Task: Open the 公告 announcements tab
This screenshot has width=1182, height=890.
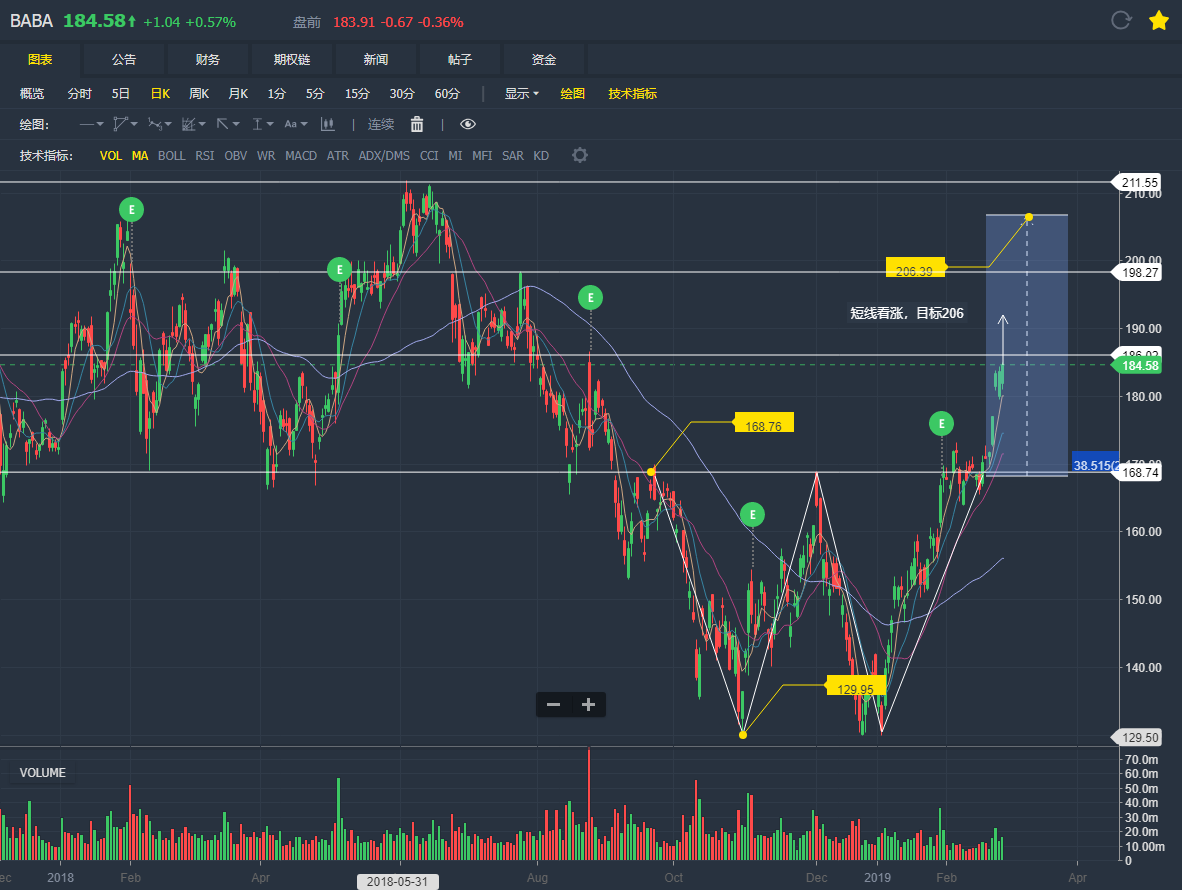Action: click(124, 60)
